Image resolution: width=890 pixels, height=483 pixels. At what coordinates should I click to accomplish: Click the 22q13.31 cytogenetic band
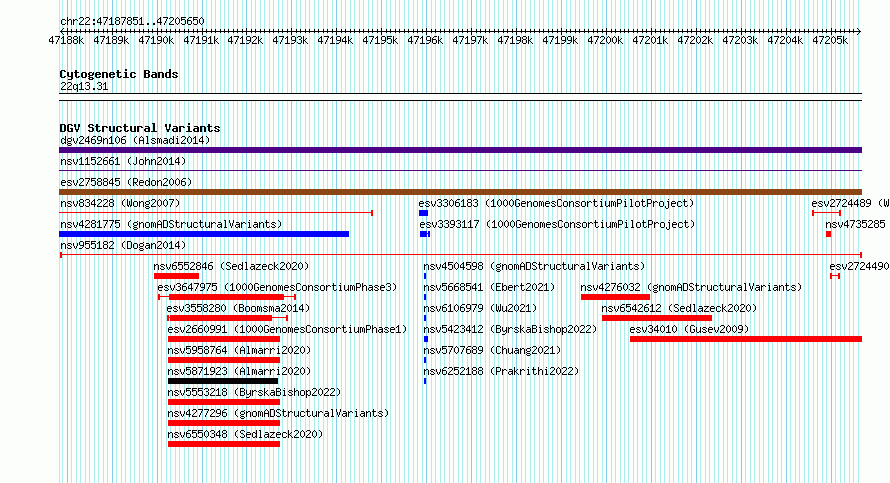84,86
